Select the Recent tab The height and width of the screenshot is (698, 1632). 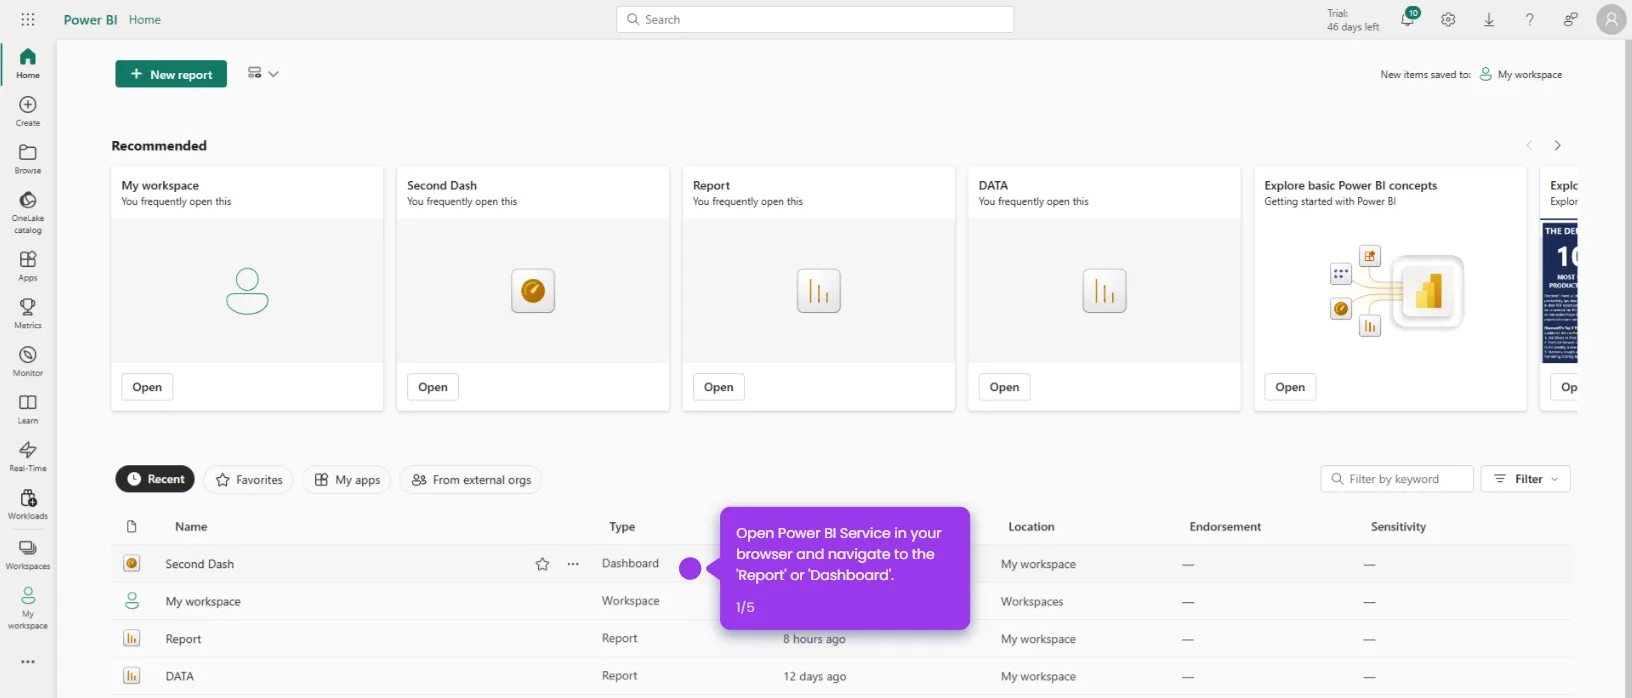155,479
